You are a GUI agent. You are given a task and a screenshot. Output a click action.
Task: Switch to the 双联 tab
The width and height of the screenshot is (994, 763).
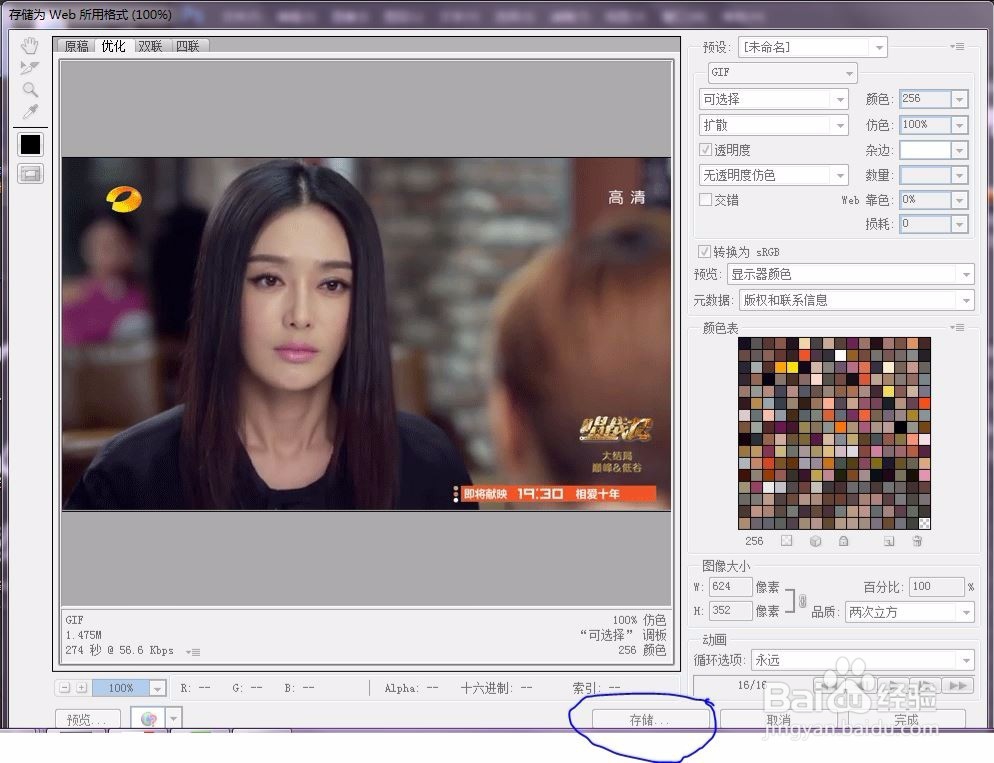[150, 46]
